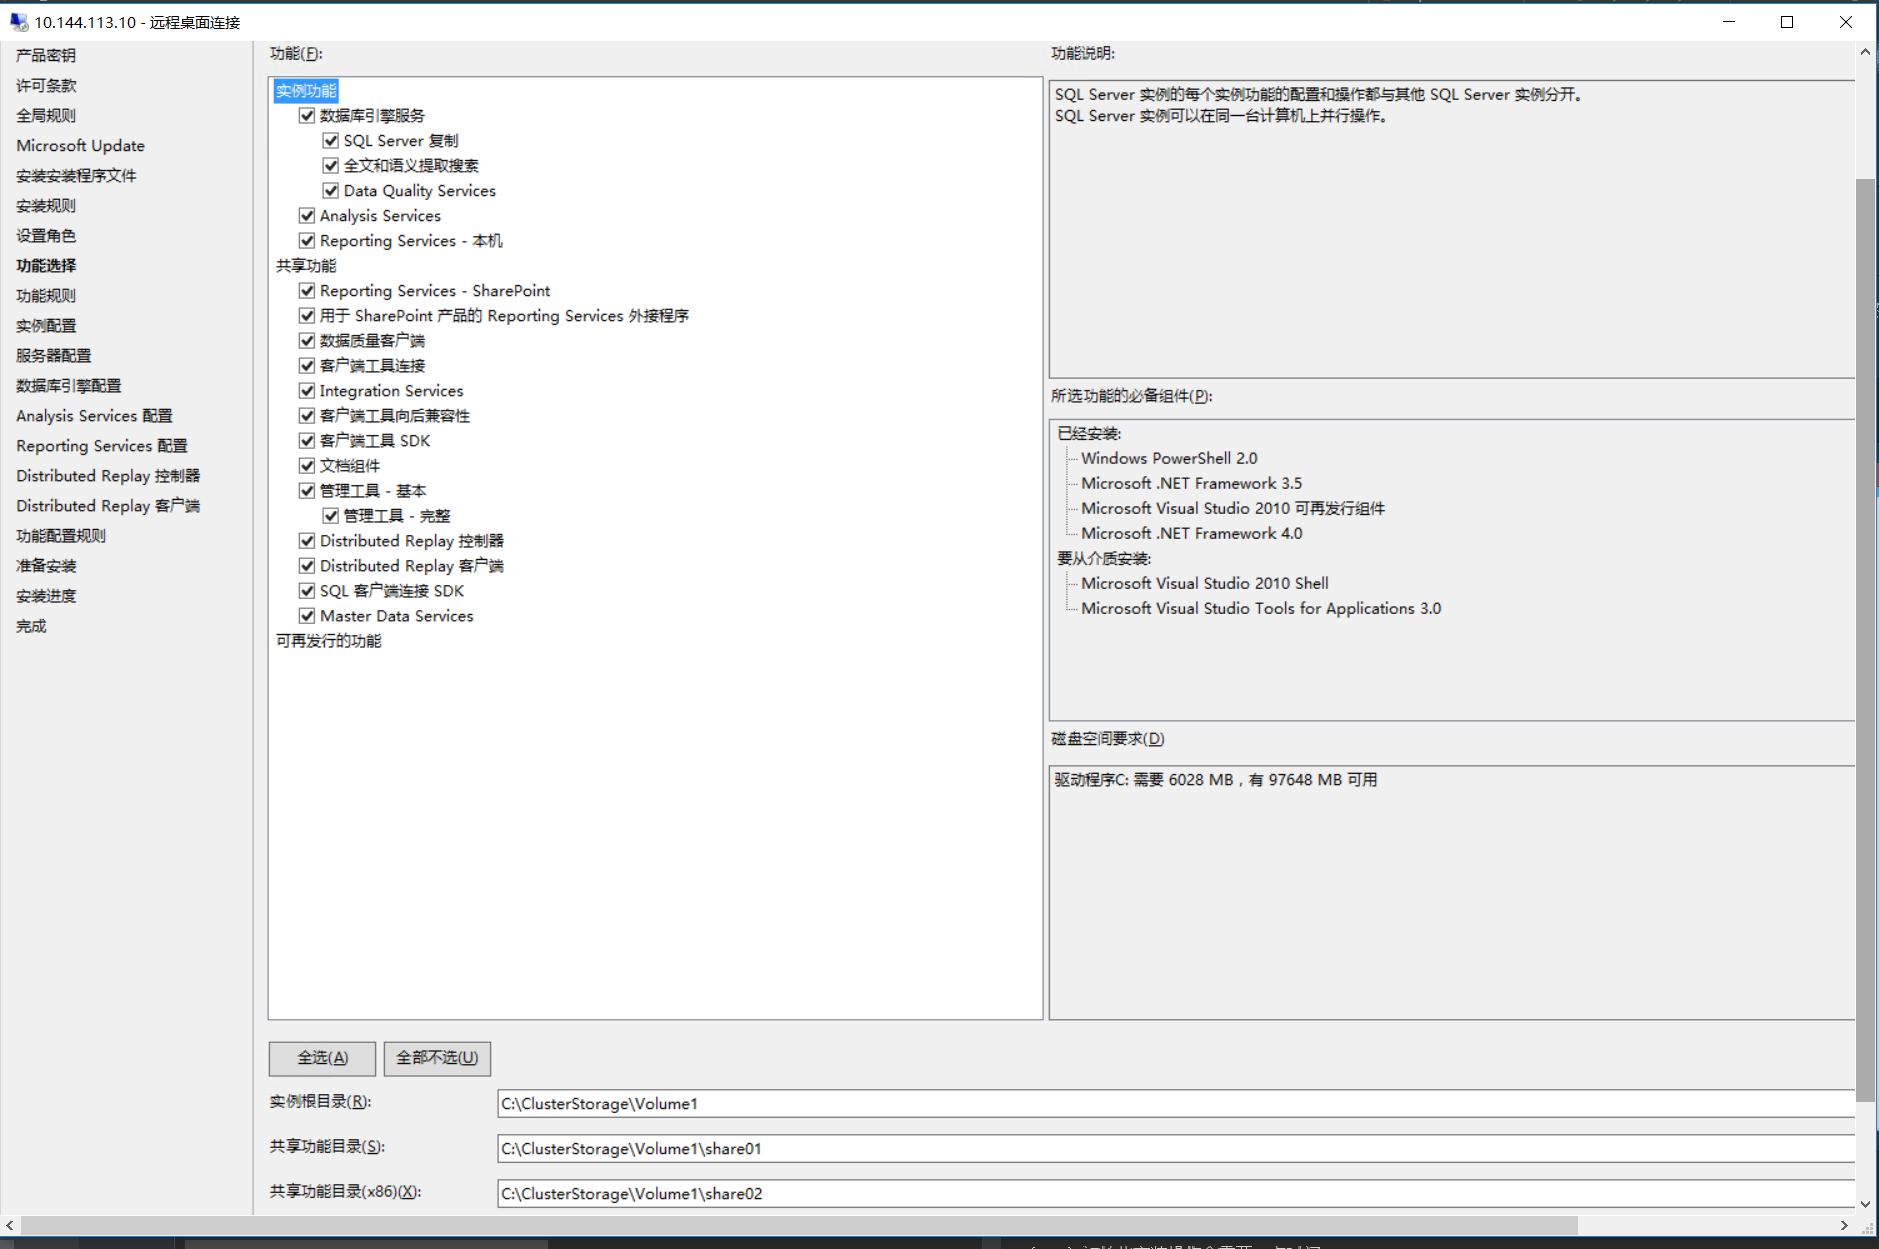The height and width of the screenshot is (1249, 1879).
Task: Go to 产品密钥 step in sidebar
Action: [x=46, y=56]
